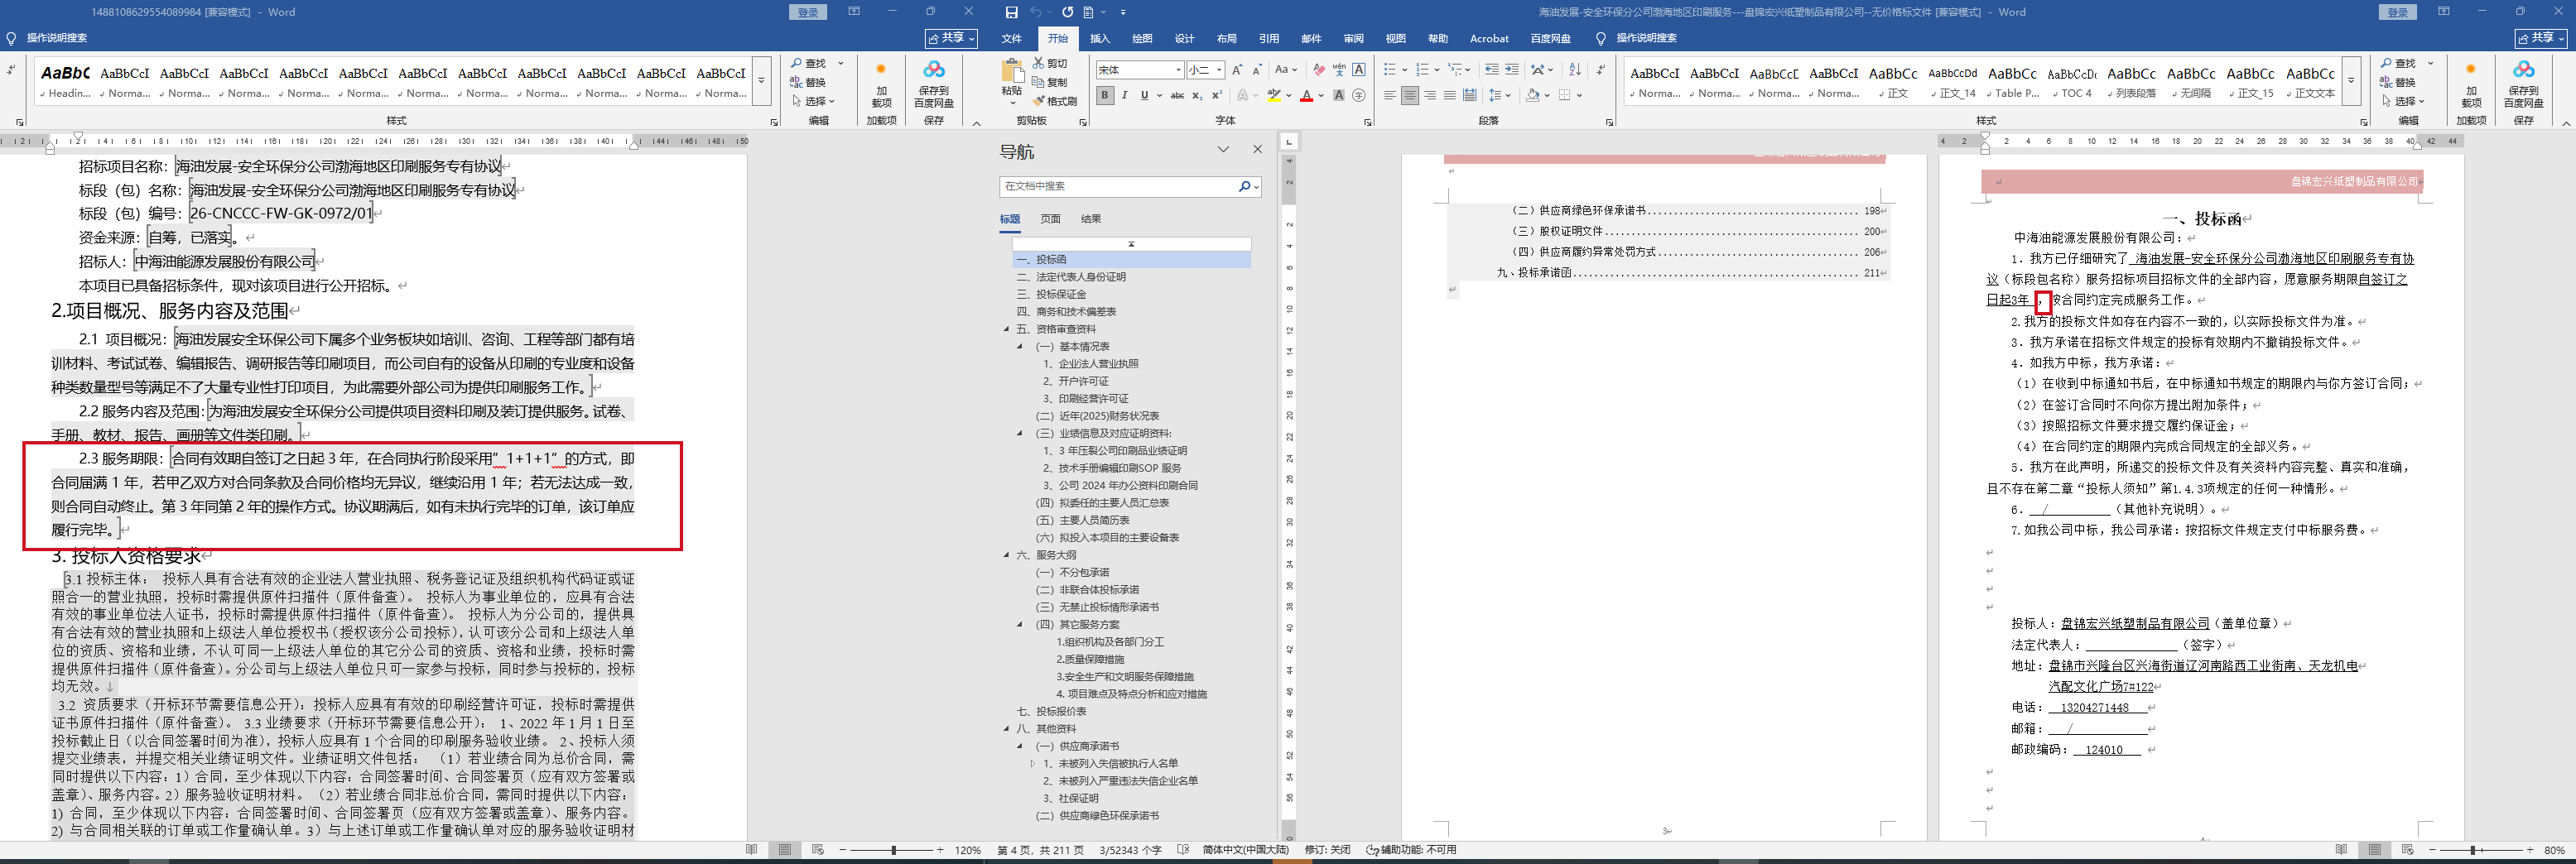Switch to the 插入 ribbon tab
Viewport: 2576px width, 864px height.
point(1100,38)
